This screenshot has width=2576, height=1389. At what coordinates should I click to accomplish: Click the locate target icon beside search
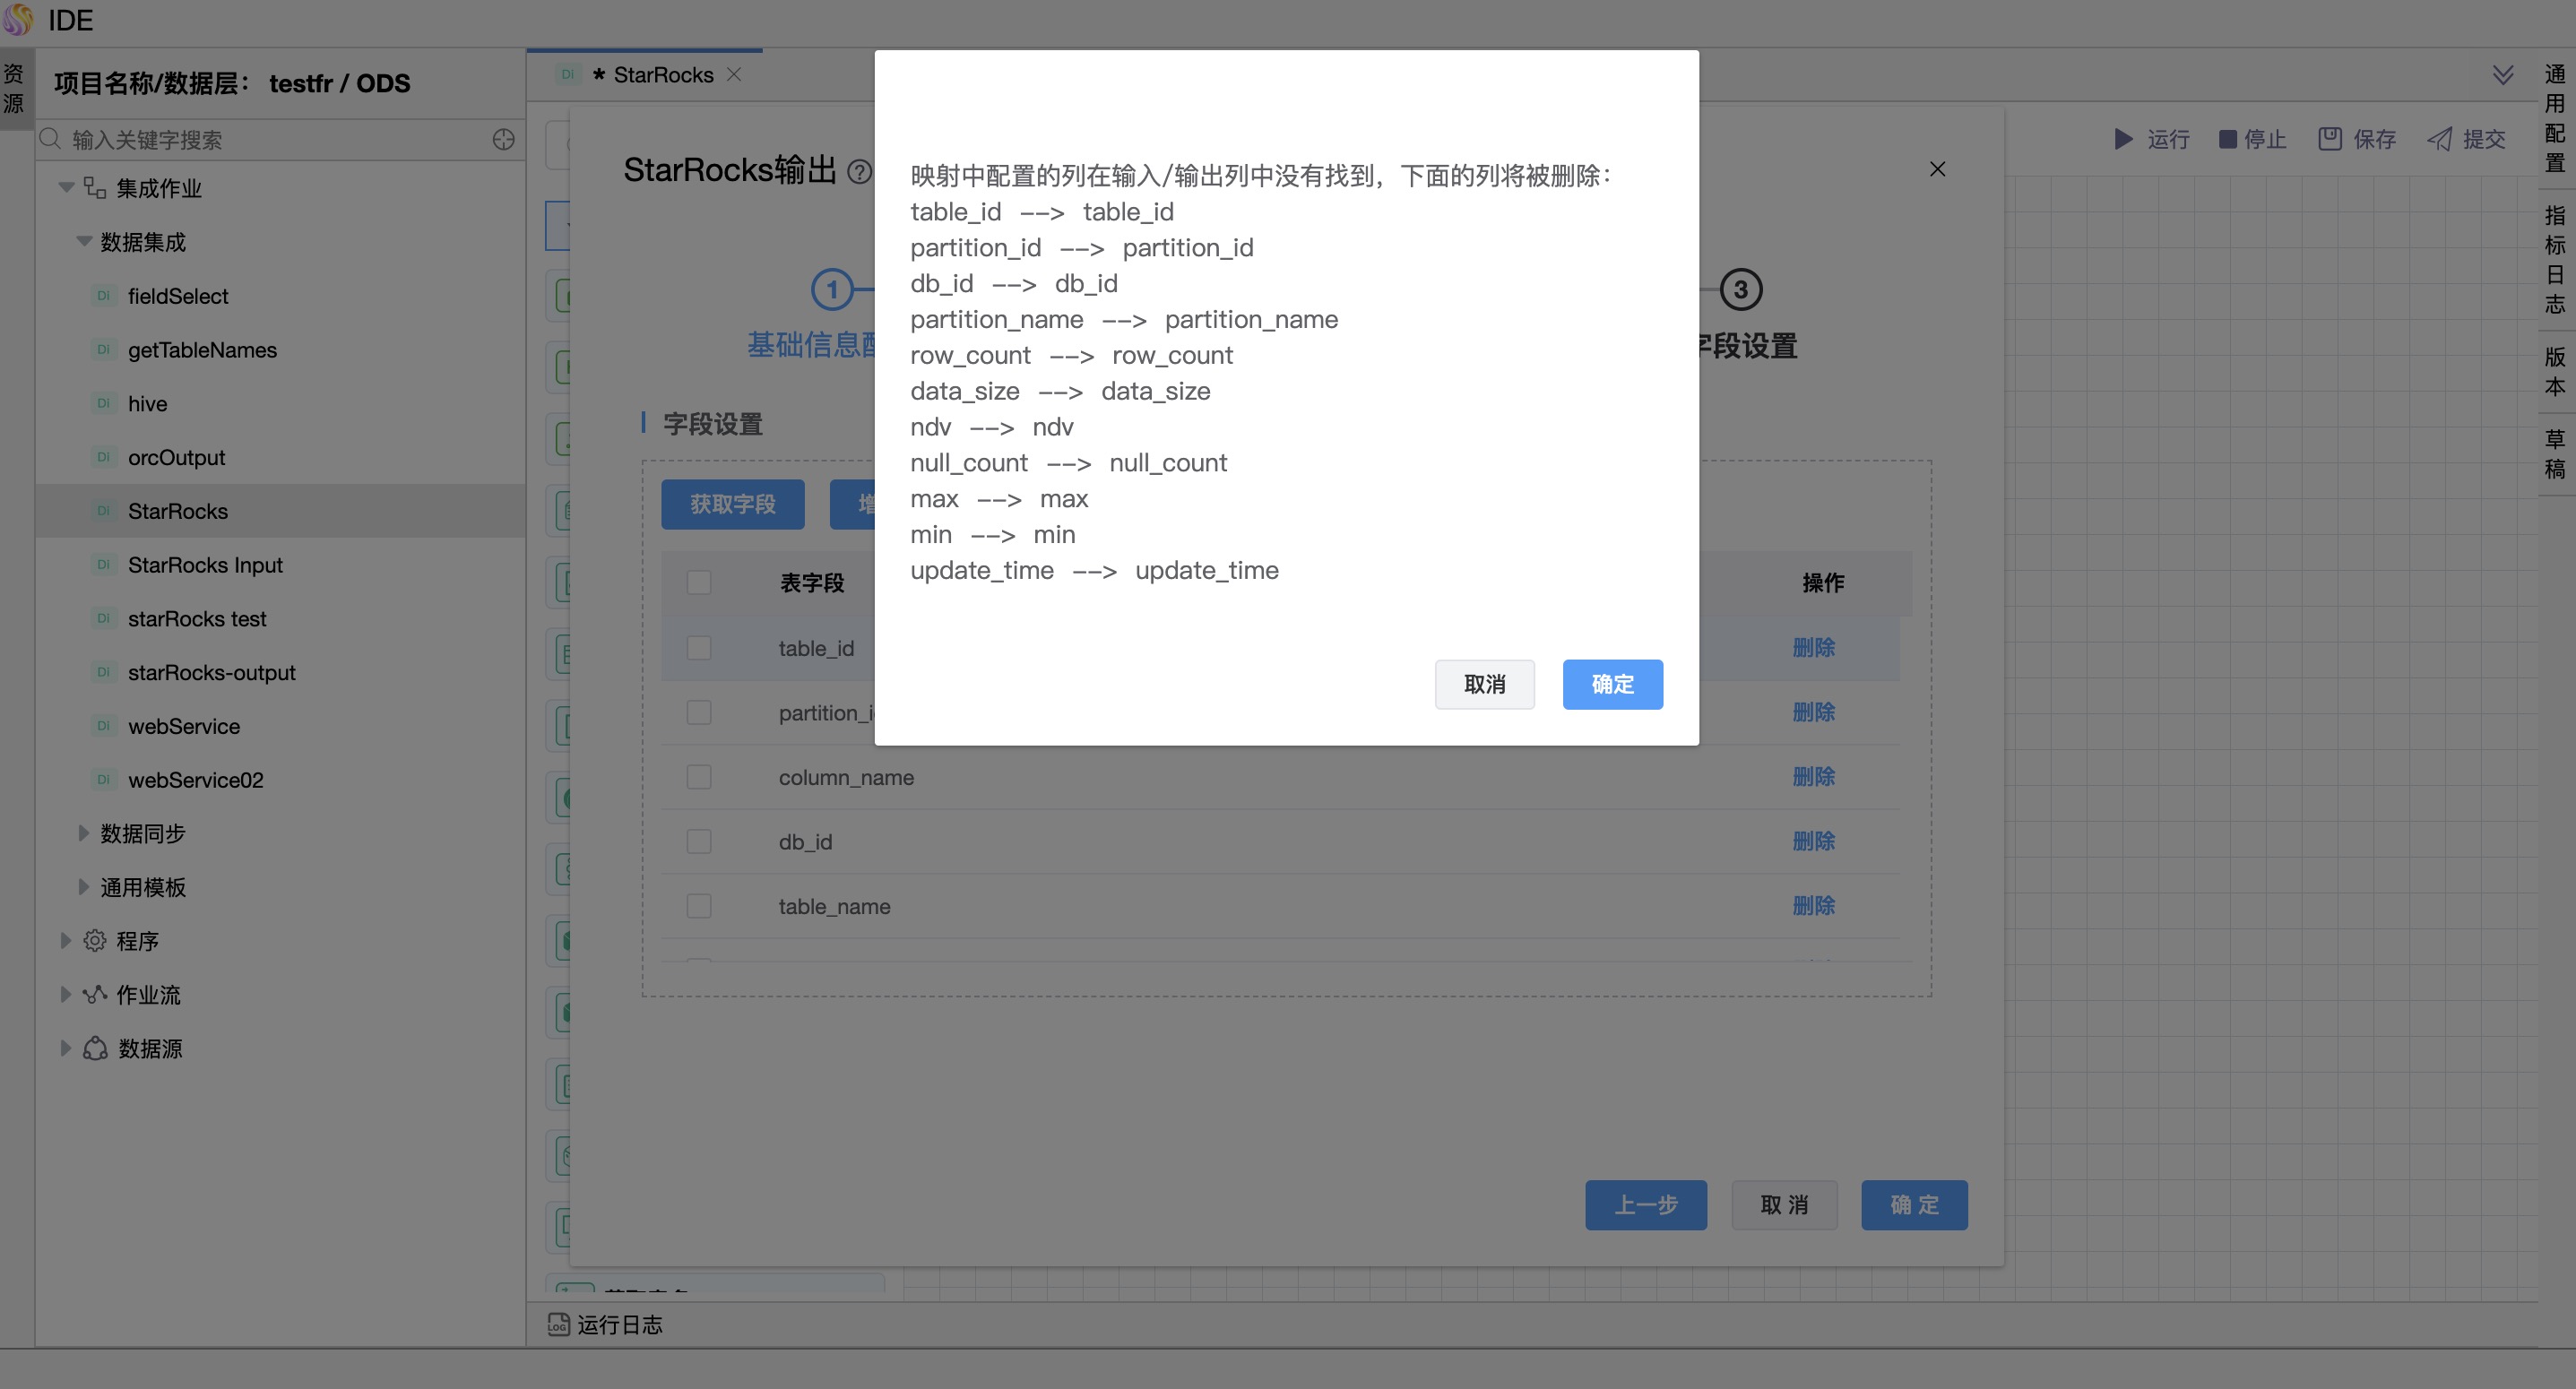[503, 139]
